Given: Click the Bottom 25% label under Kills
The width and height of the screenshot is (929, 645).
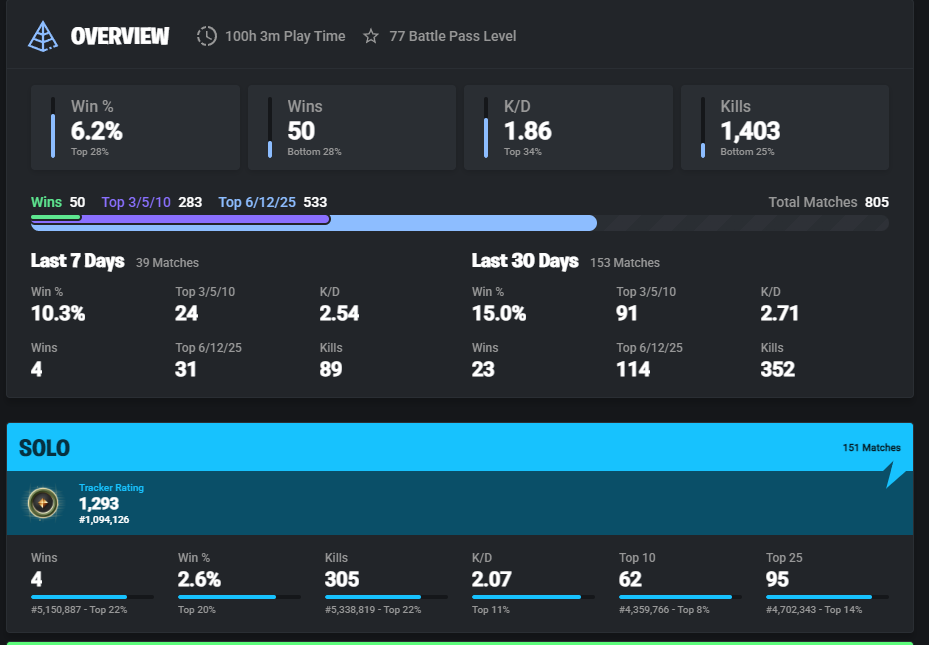Looking at the screenshot, I should point(747,152).
